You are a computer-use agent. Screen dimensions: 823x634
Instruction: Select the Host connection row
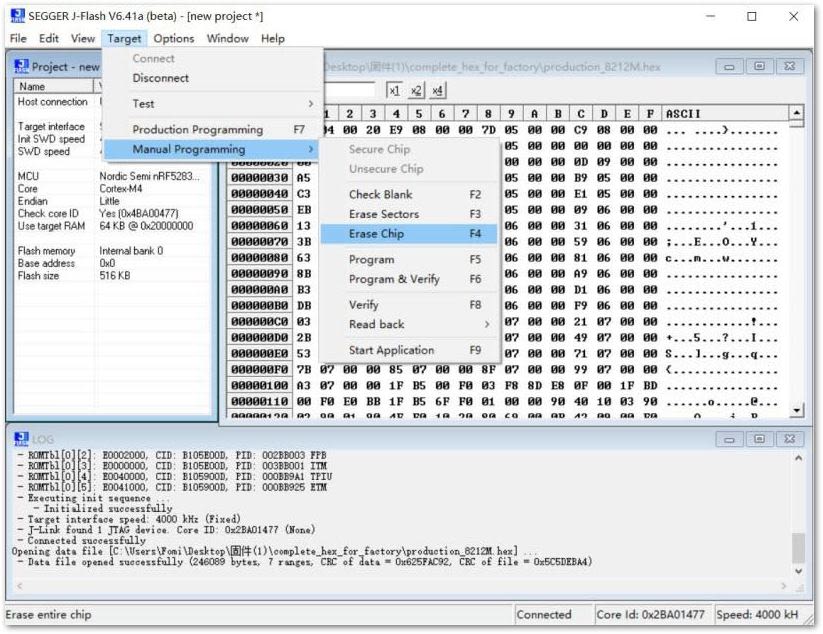tap(58, 102)
